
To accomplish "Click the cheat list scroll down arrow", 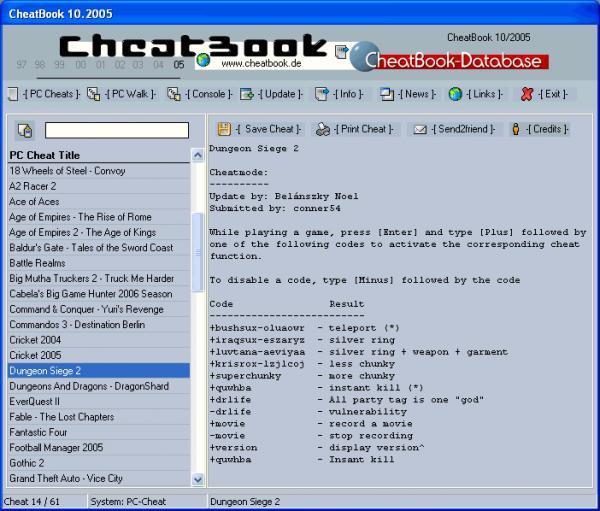I will tap(198, 479).
